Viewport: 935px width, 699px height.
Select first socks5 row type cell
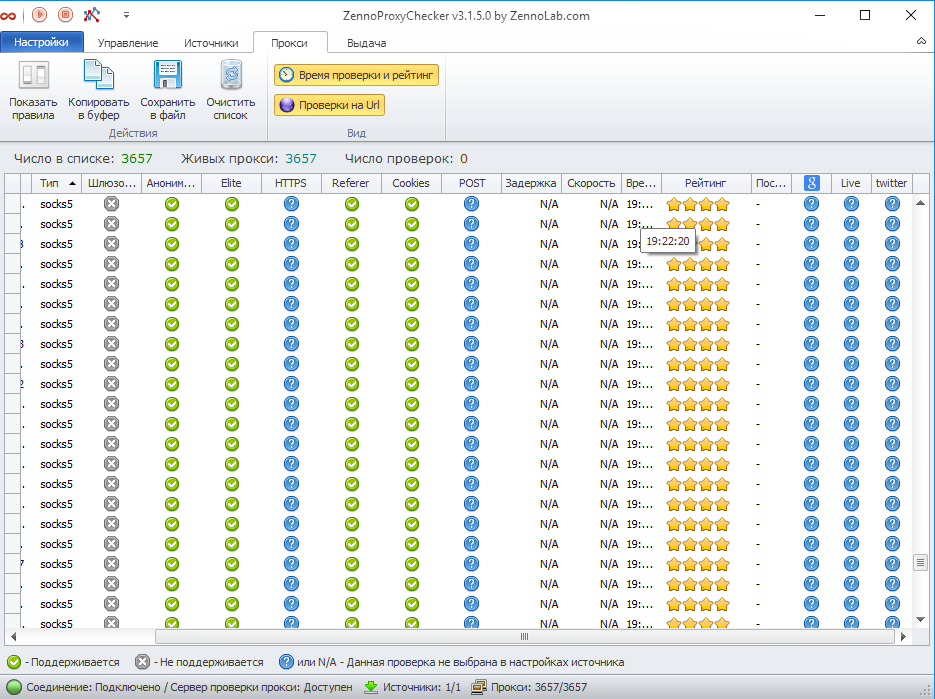coord(57,204)
